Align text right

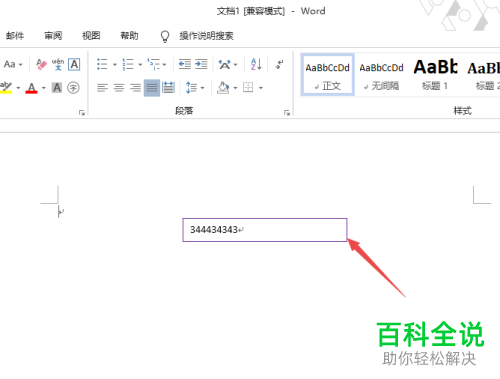[135, 88]
